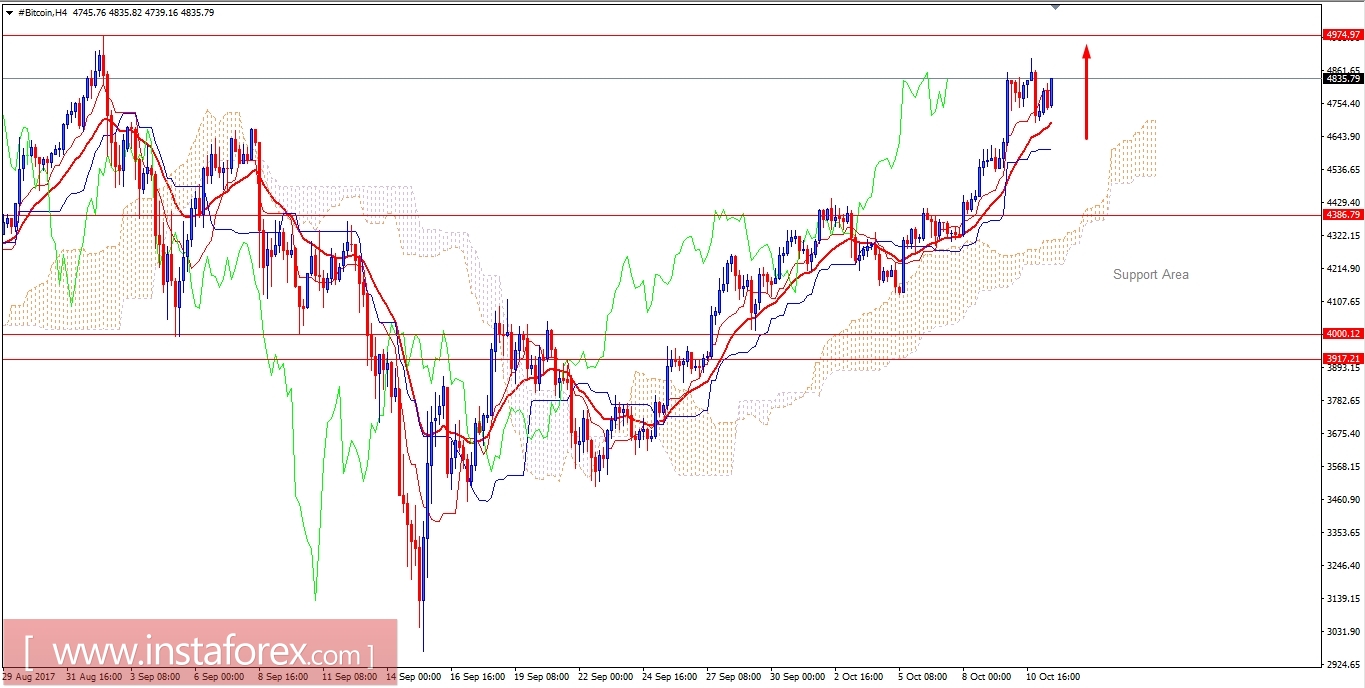
Task: Select the chart shift triangle marker at top
Action: [1054, 7]
